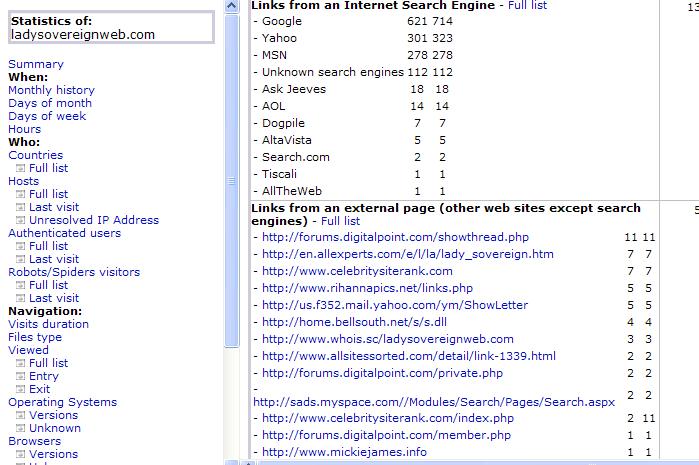699x465 pixels.
Task: Open home.bellsouth.net s.dll link
Action: (x=354, y=322)
